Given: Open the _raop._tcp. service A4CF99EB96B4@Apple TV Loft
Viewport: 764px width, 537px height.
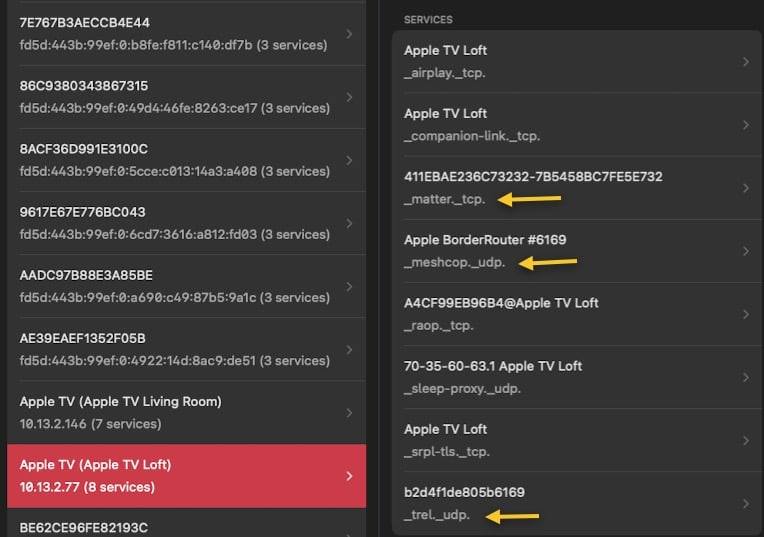Looking at the screenshot, I should coord(577,314).
